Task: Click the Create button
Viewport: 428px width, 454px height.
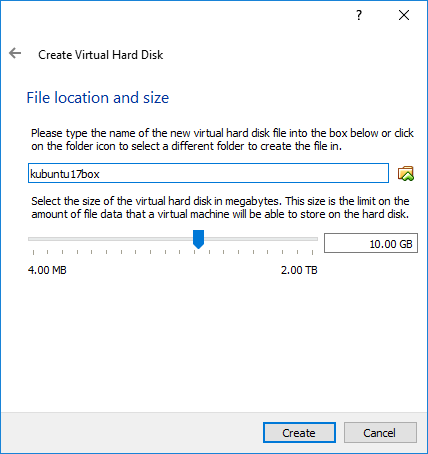Action: (x=299, y=433)
